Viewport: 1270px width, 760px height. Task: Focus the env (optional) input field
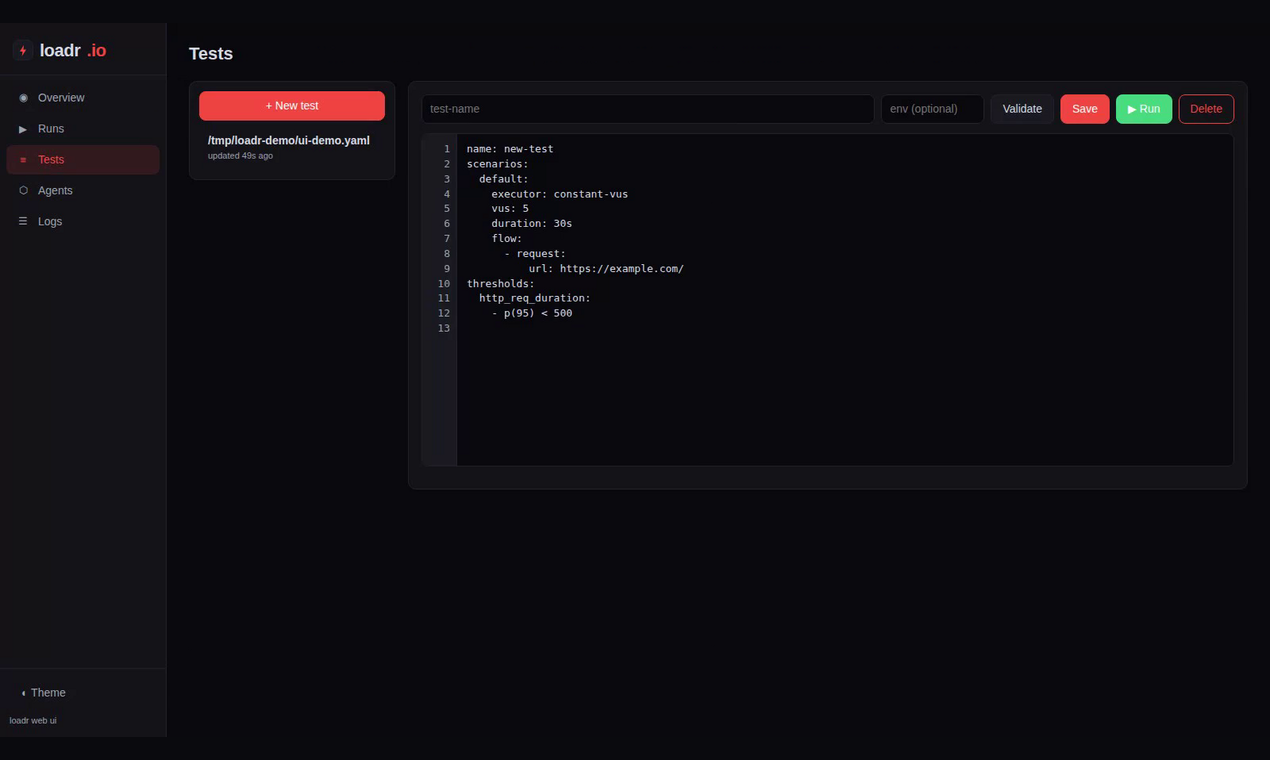click(932, 109)
